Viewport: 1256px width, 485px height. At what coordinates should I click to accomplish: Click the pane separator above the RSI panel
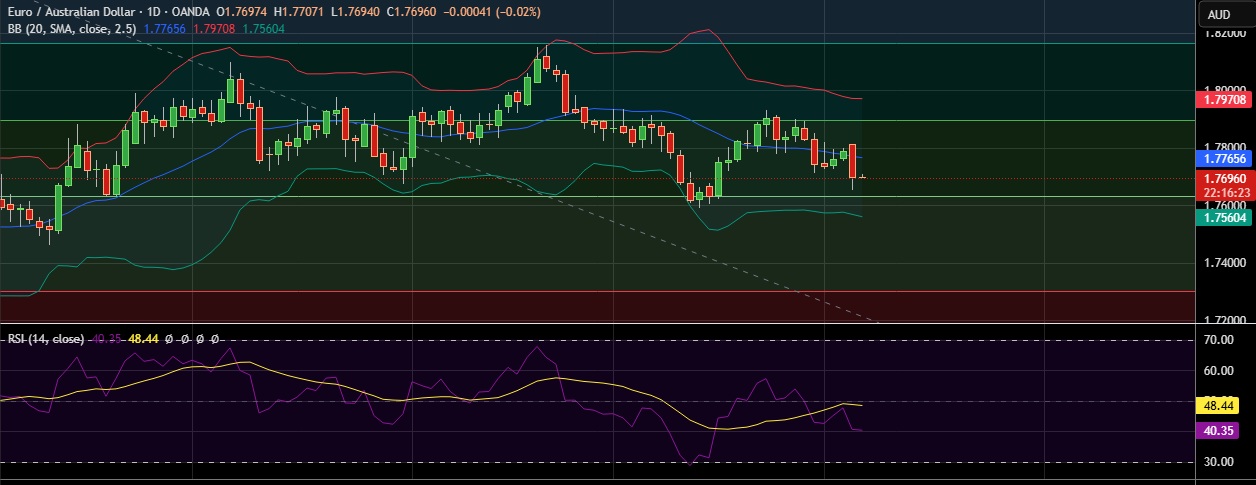click(600, 323)
